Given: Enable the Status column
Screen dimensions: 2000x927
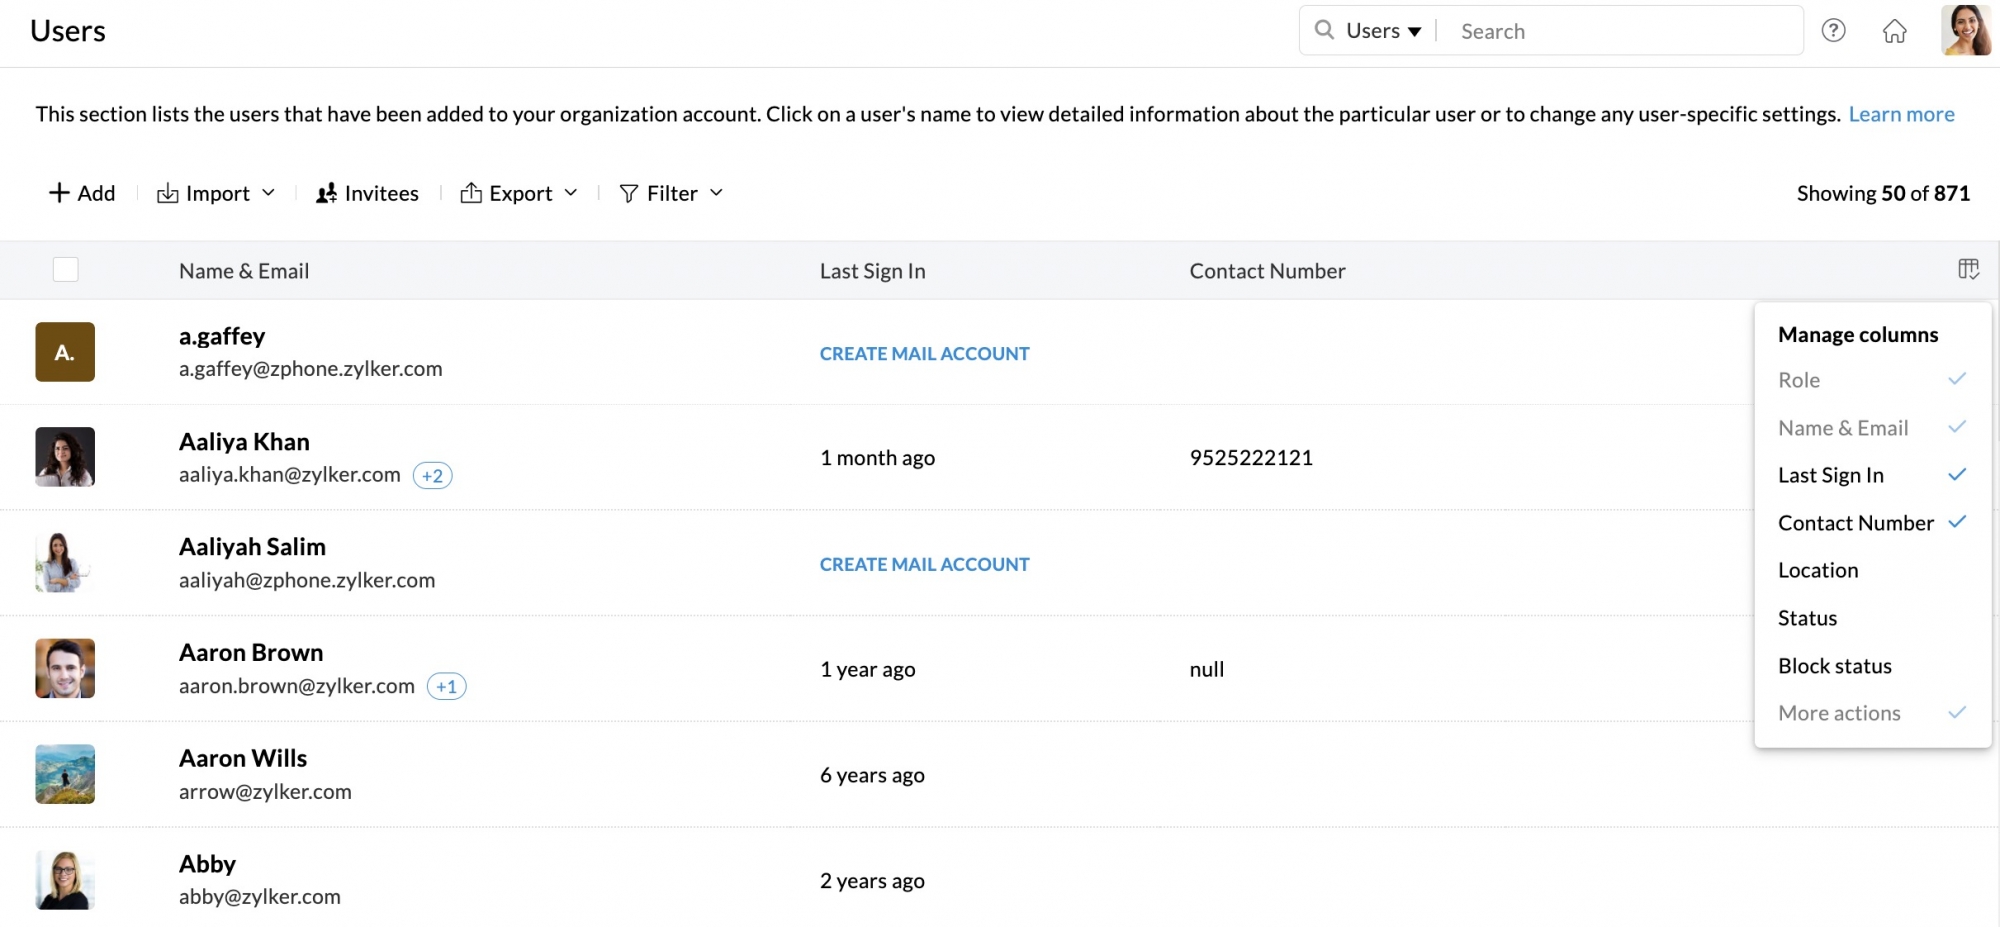Looking at the screenshot, I should pyautogui.click(x=1872, y=618).
